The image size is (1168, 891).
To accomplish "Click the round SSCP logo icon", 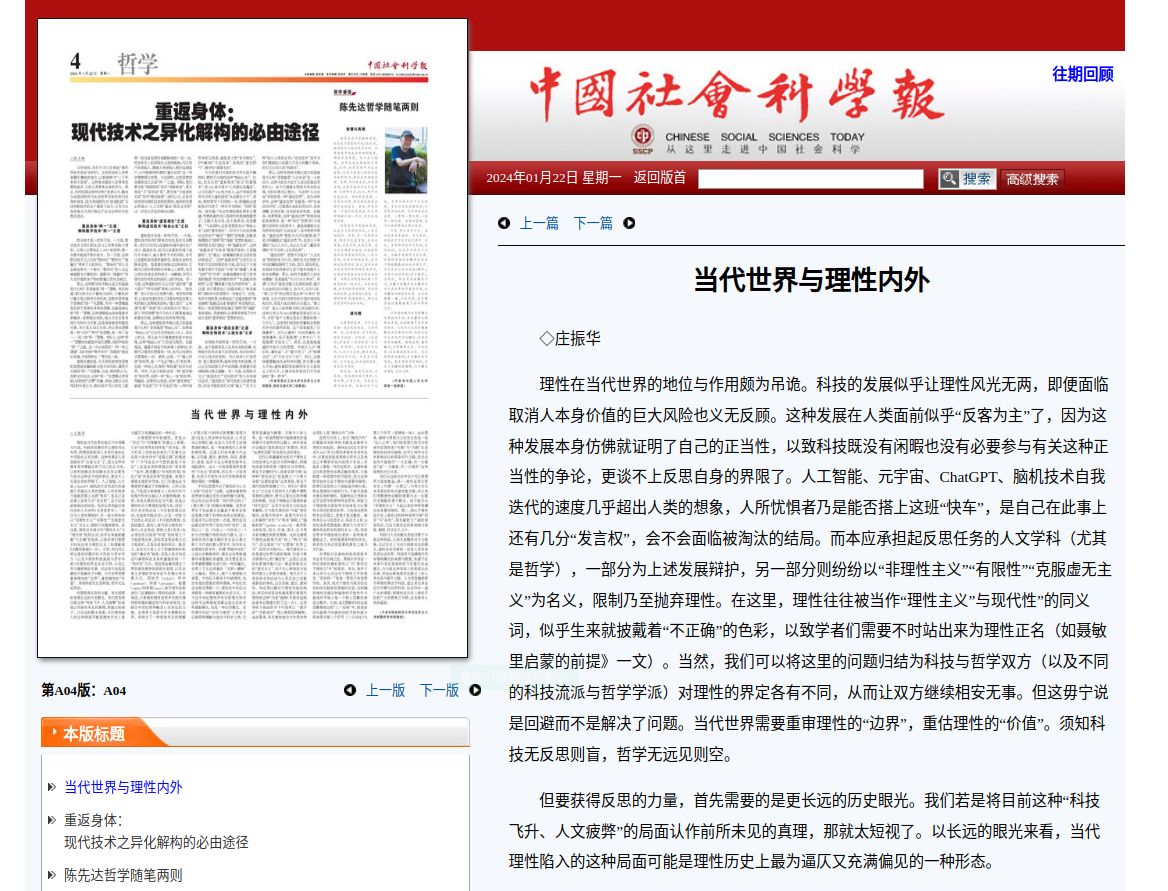I will [x=642, y=138].
